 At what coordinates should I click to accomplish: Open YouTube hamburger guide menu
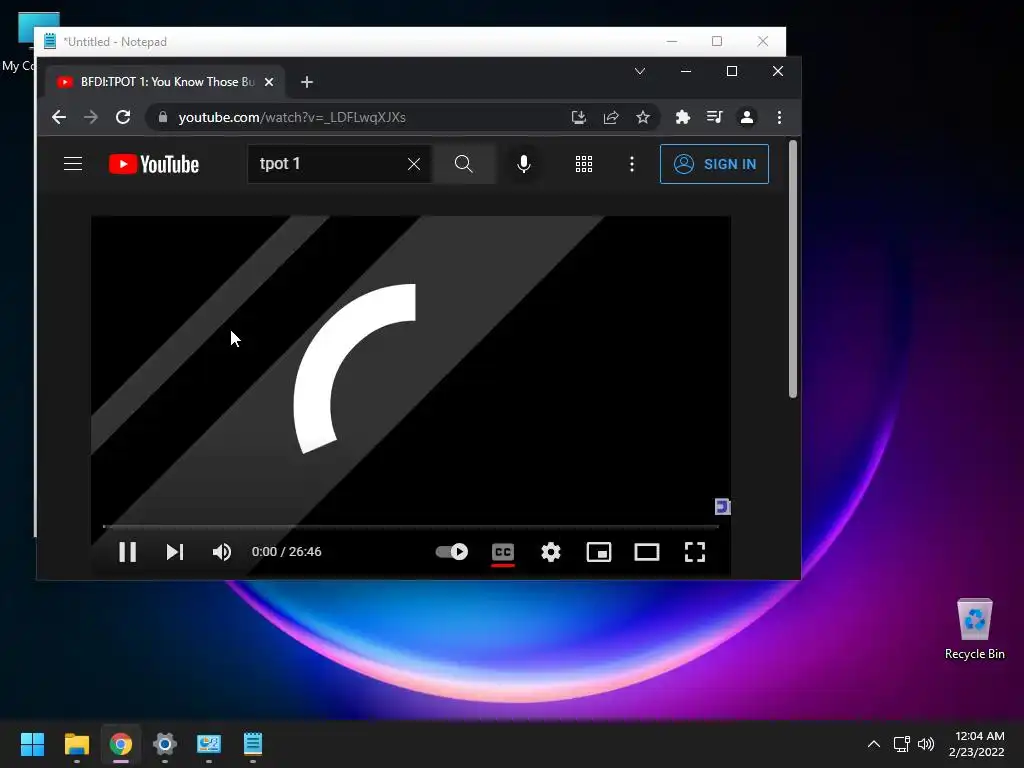click(72, 163)
